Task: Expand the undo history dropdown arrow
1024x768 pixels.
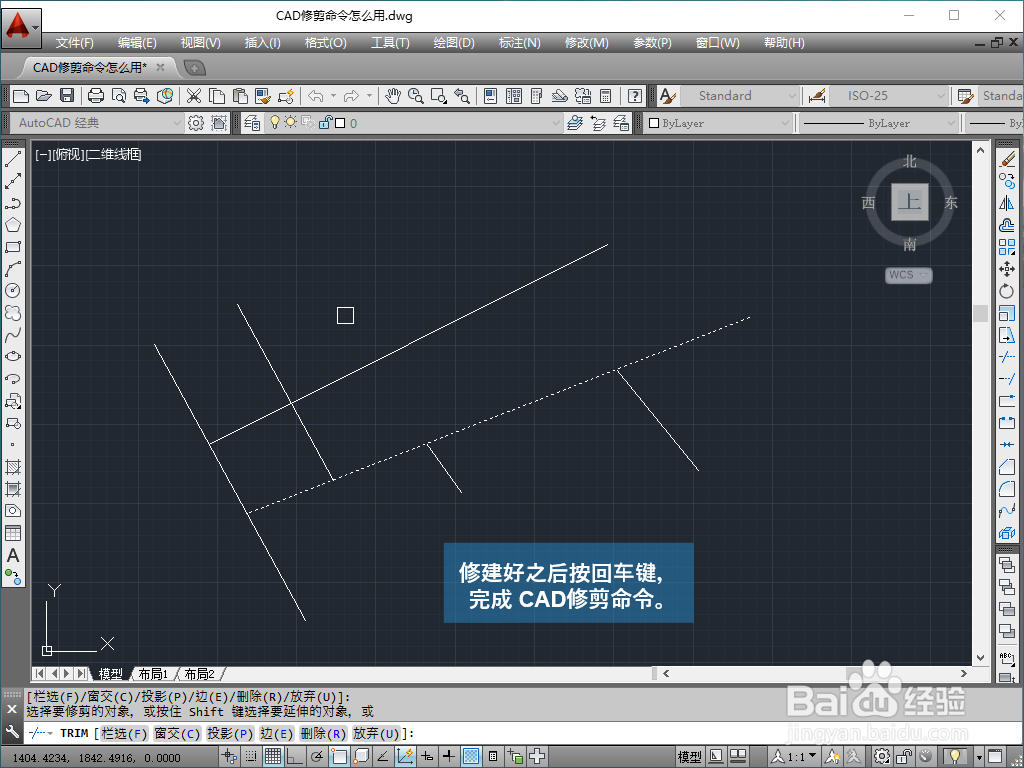Action: tap(333, 96)
